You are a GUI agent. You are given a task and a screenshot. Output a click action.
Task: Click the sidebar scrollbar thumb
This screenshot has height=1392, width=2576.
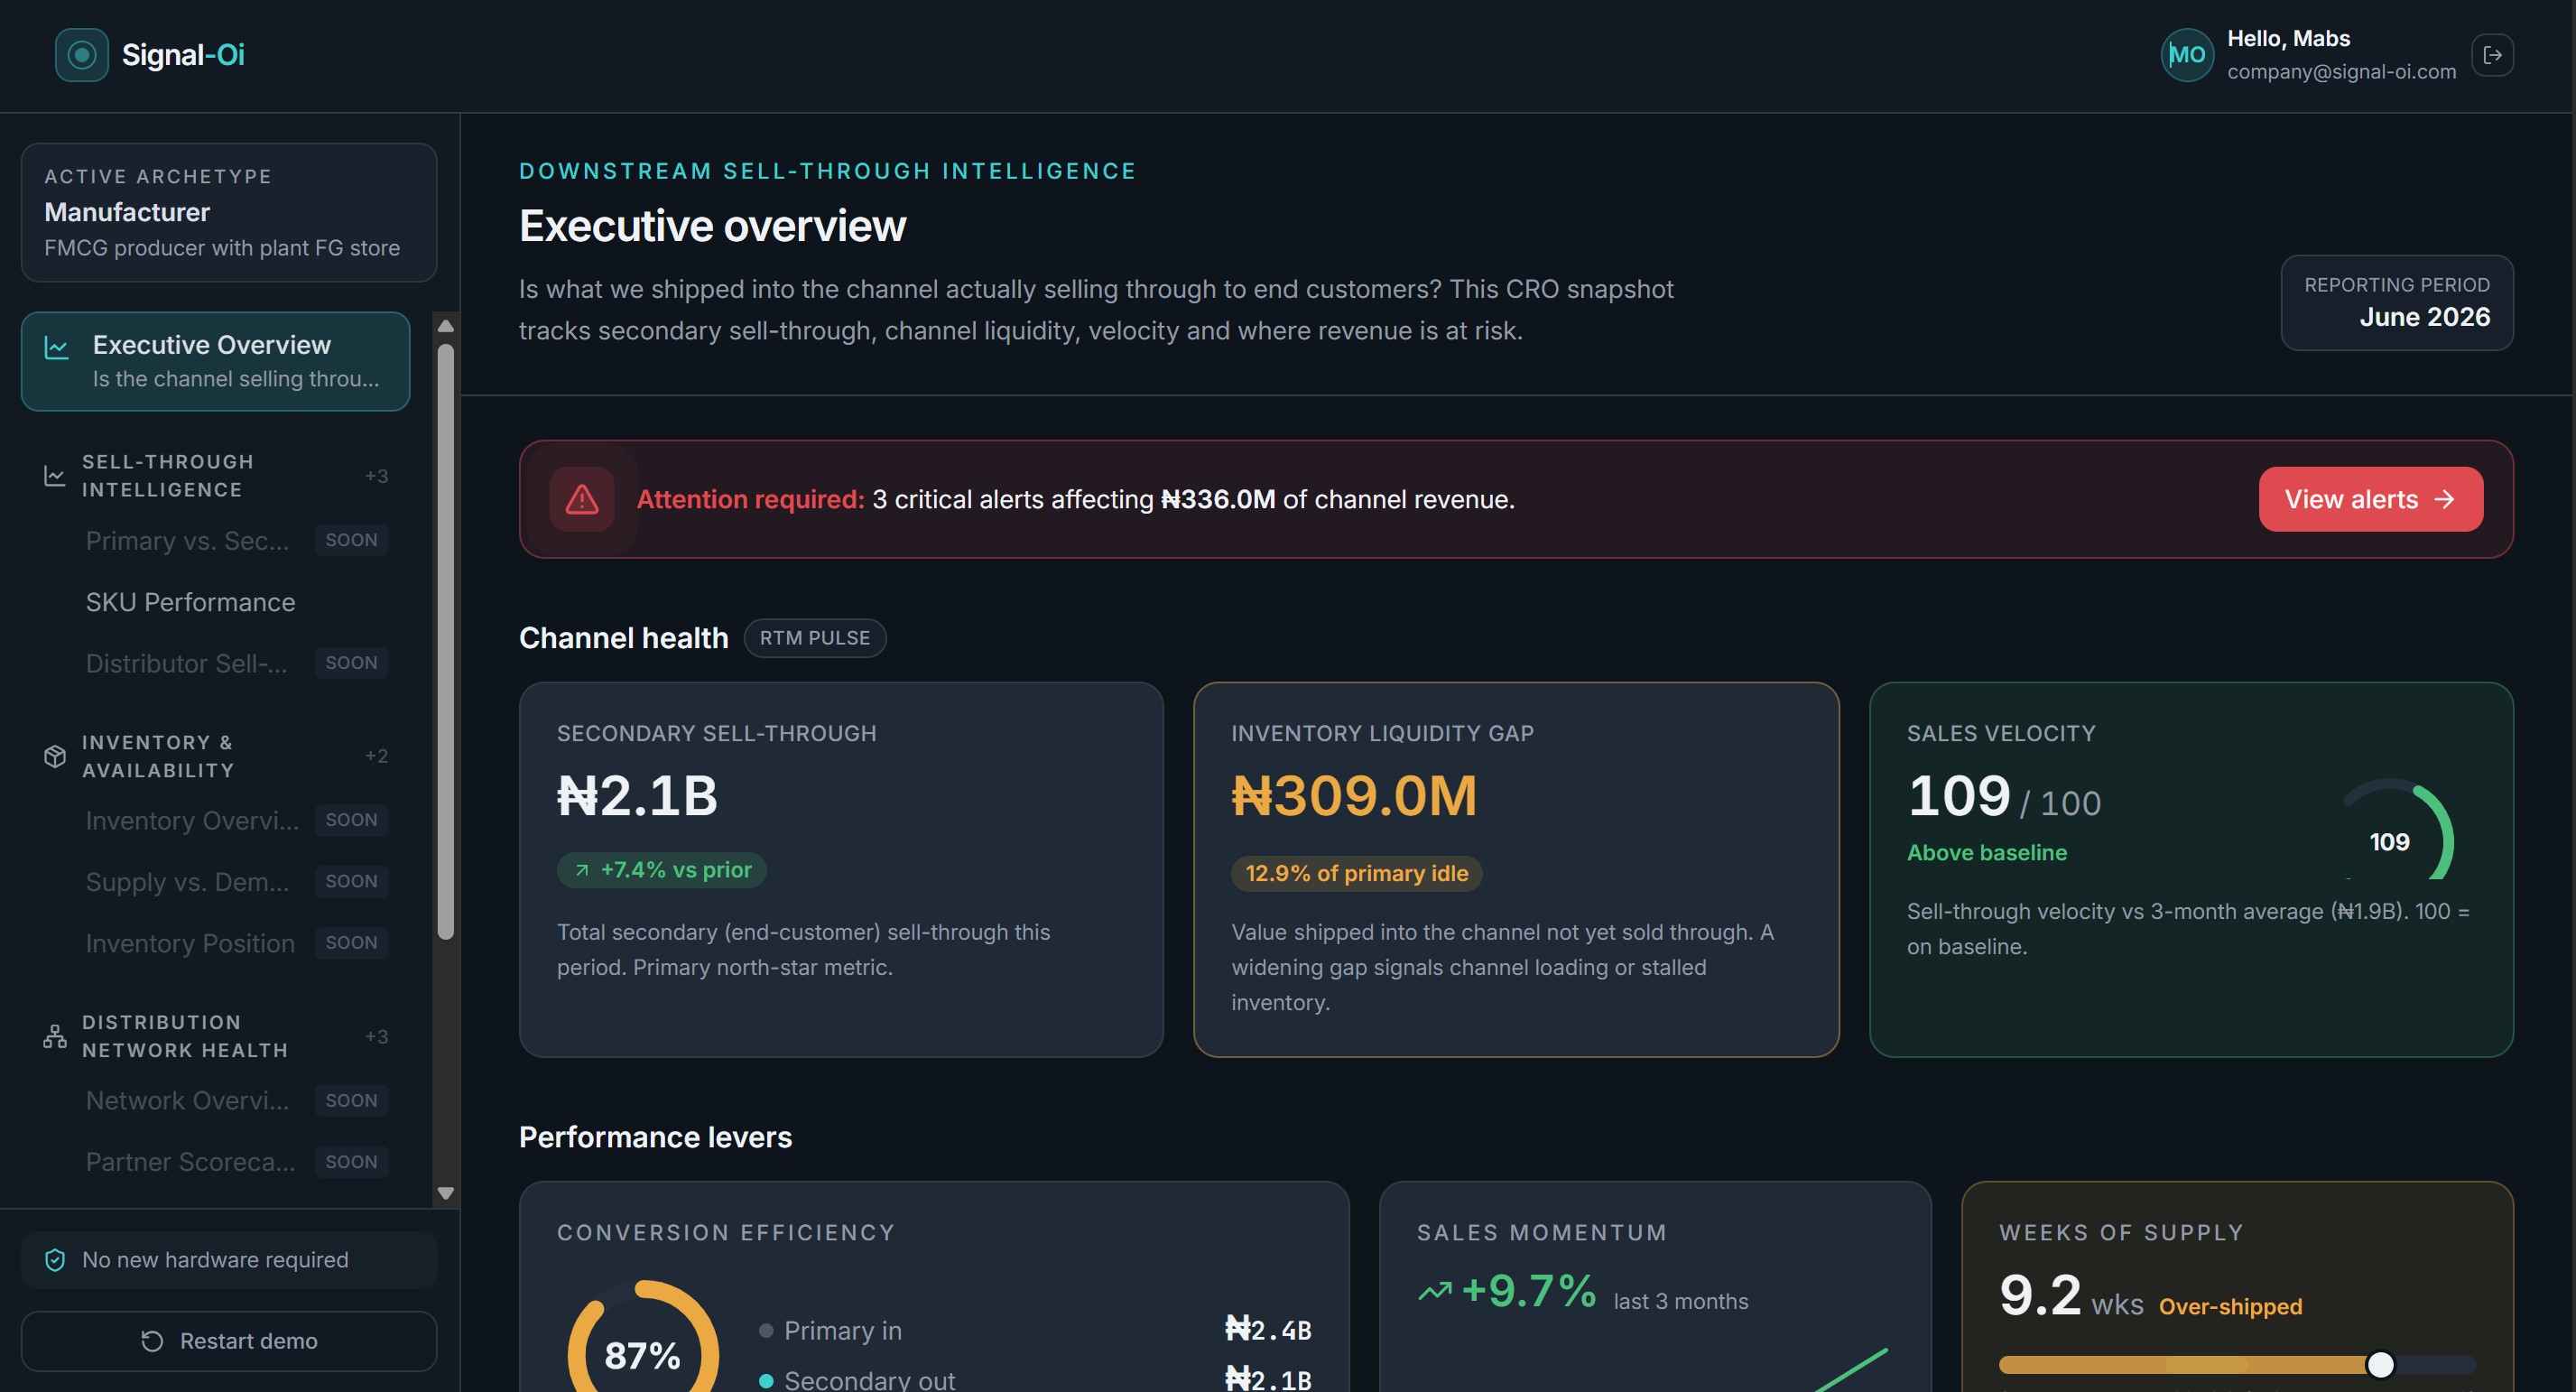coord(446,641)
